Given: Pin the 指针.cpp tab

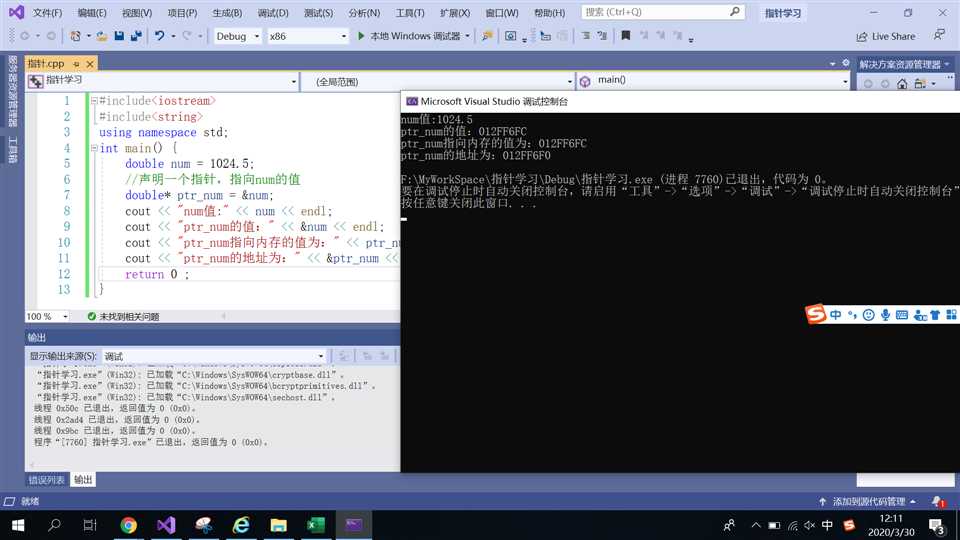Looking at the screenshot, I should coord(76,64).
